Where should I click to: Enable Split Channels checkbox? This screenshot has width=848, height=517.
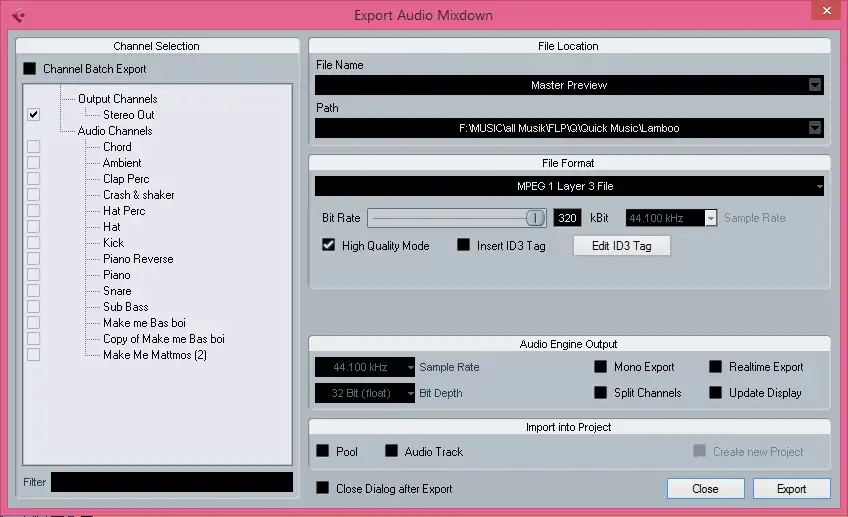(x=600, y=393)
